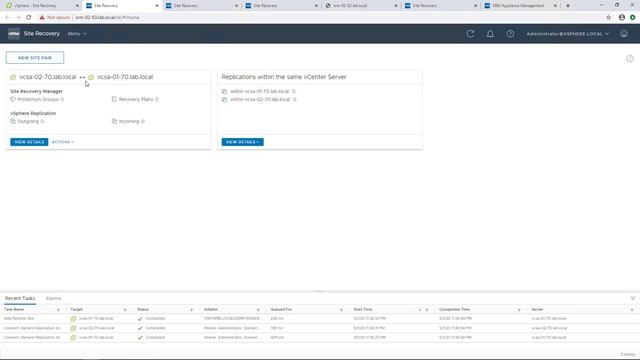Click target icon in Add Remote Site row

point(73,318)
